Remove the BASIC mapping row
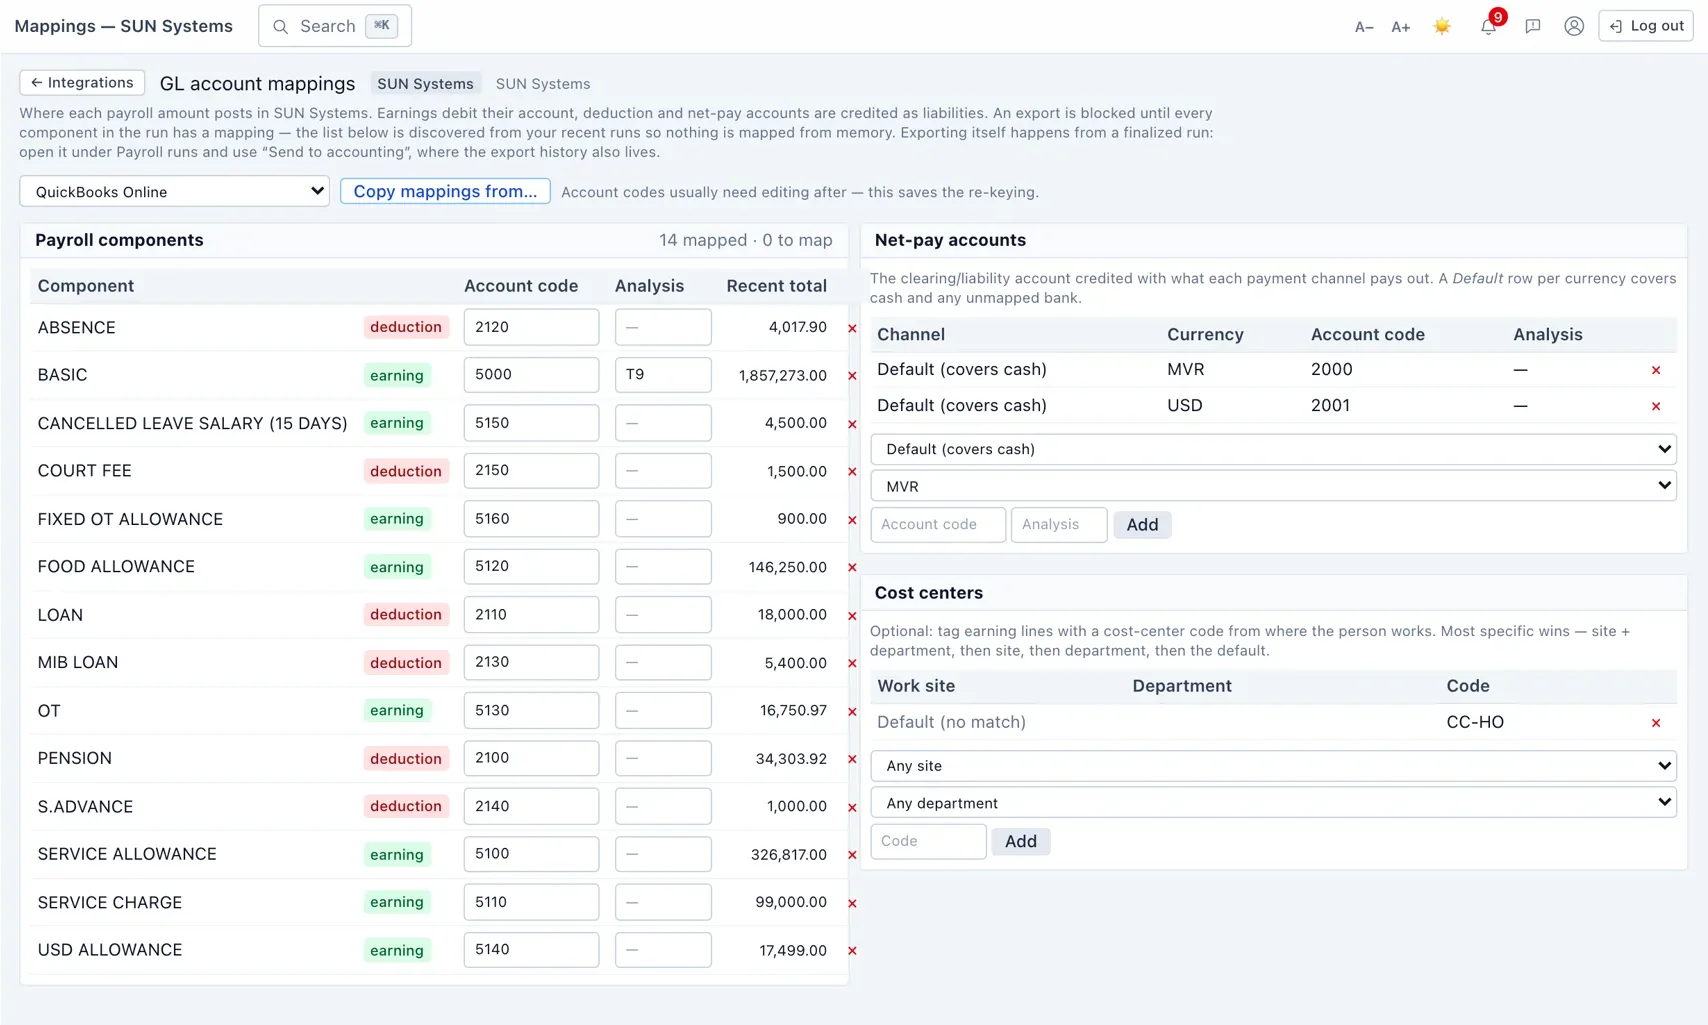 click(x=852, y=376)
